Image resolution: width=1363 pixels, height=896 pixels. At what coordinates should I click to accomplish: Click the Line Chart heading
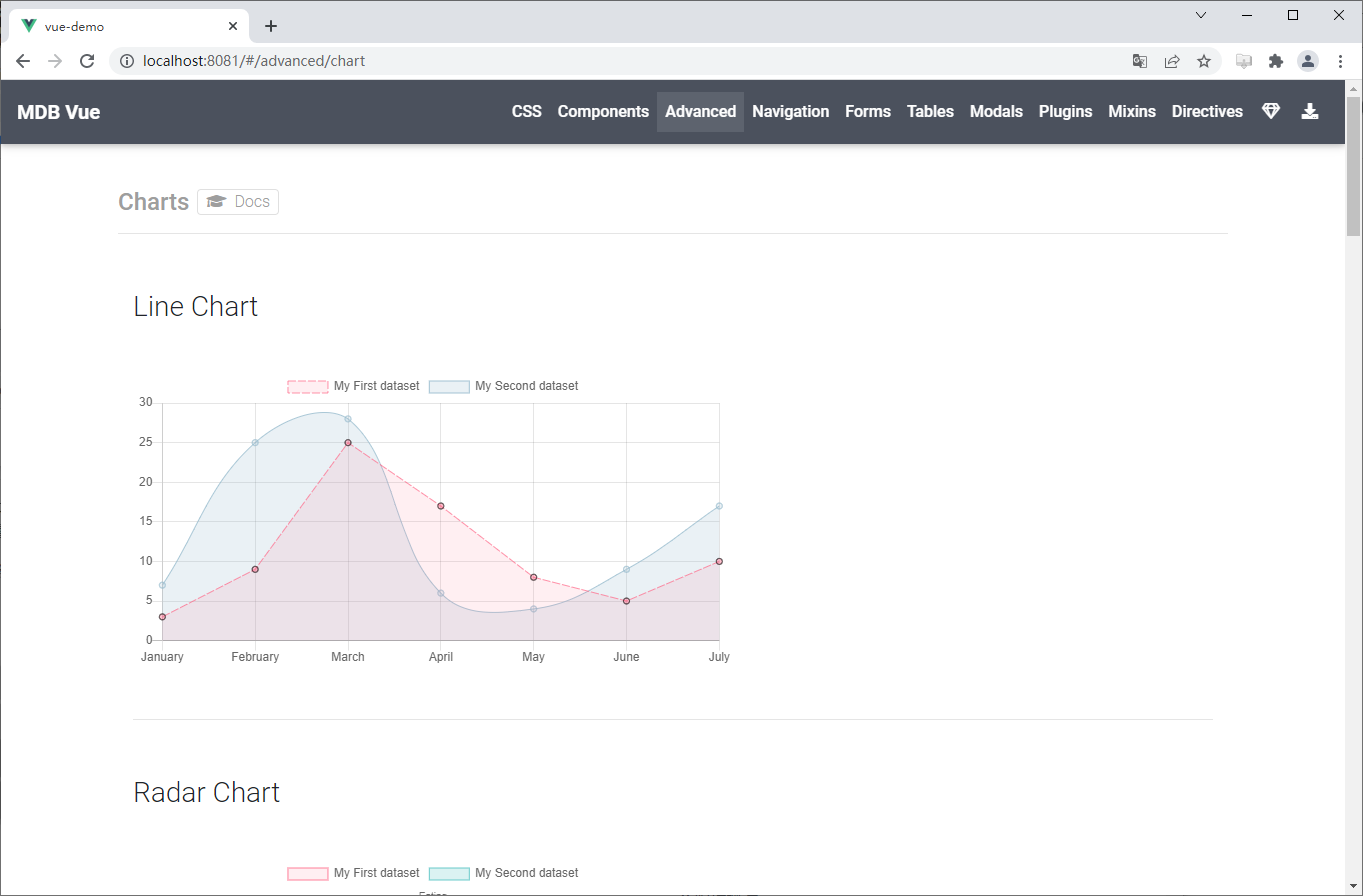click(196, 306)
